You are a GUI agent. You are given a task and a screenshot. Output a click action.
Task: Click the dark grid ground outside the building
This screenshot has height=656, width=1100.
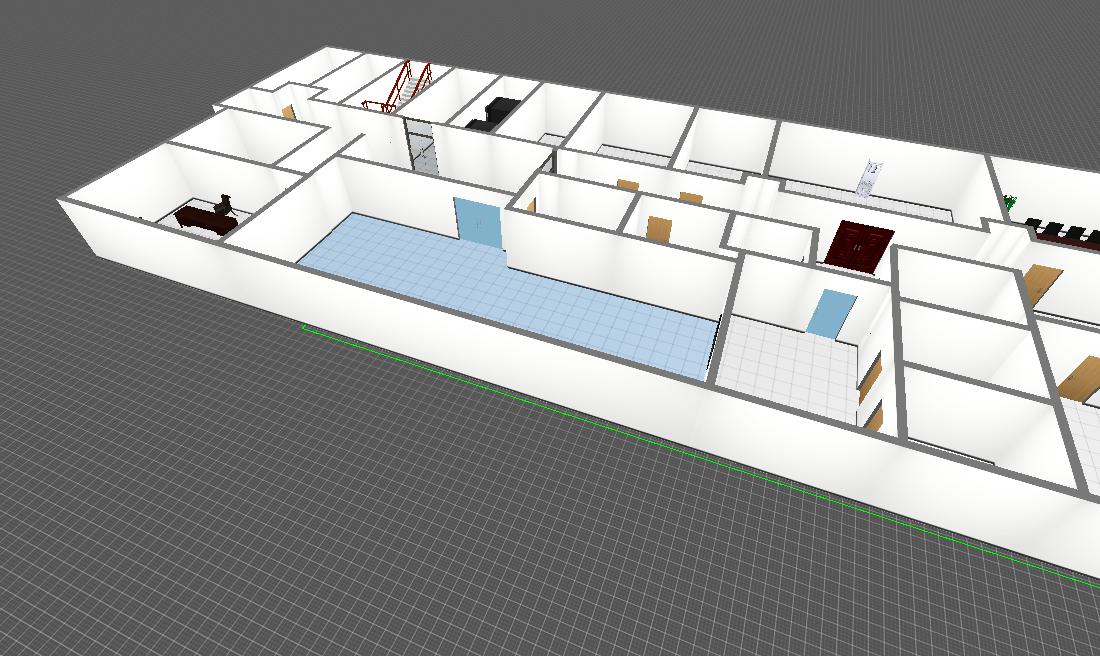tap(300, 500)
